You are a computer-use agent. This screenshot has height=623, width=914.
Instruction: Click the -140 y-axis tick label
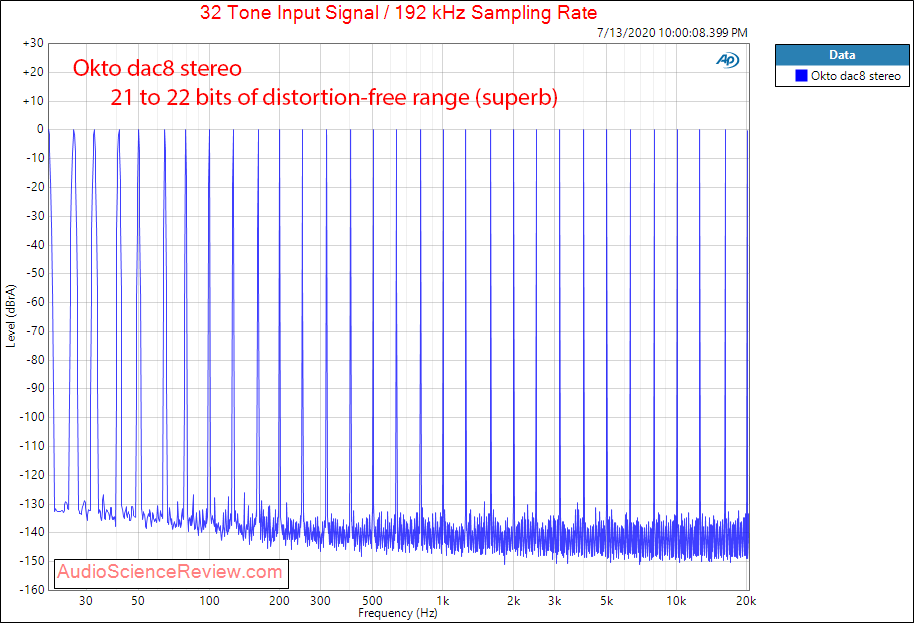[x=32, y=532]
